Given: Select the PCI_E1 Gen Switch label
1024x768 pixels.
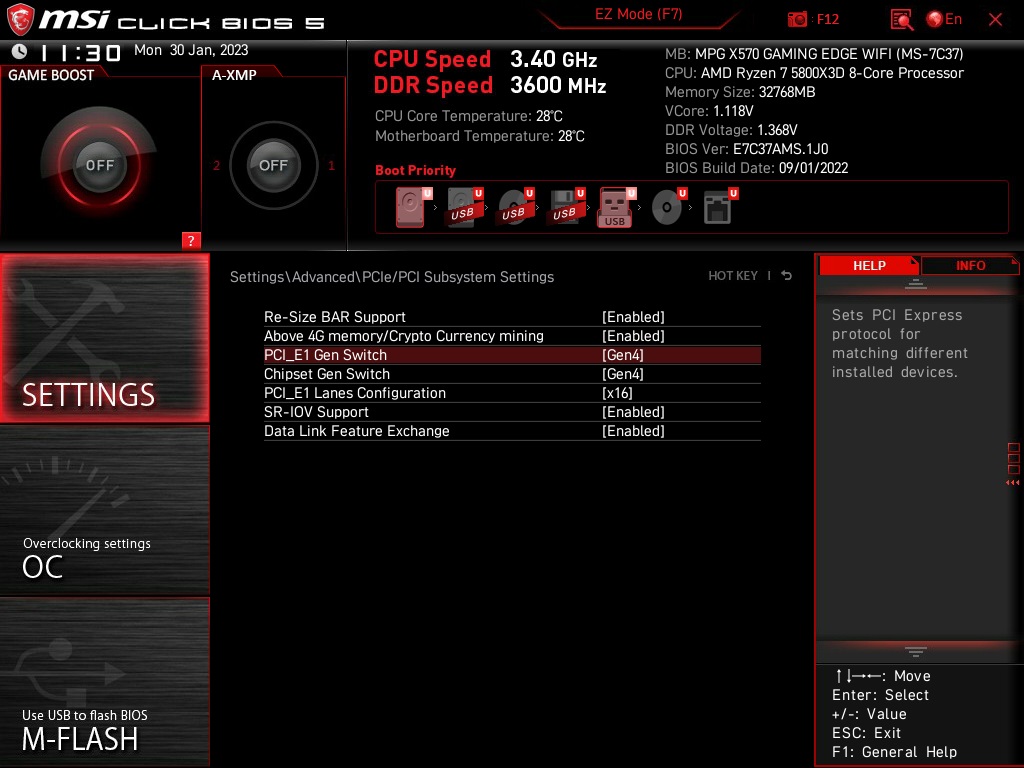Looking at the screenshot, I should point(325,355).
